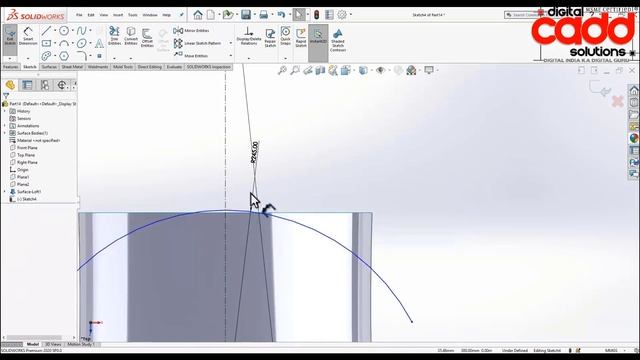Open the ConfigurationManager tab icon
This screenshot has width=640, height=360.
click(x=44, y=85)
